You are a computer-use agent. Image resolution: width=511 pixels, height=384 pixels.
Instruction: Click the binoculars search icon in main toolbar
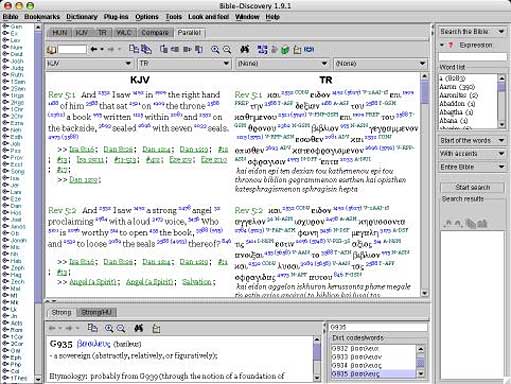coord(245,49)
